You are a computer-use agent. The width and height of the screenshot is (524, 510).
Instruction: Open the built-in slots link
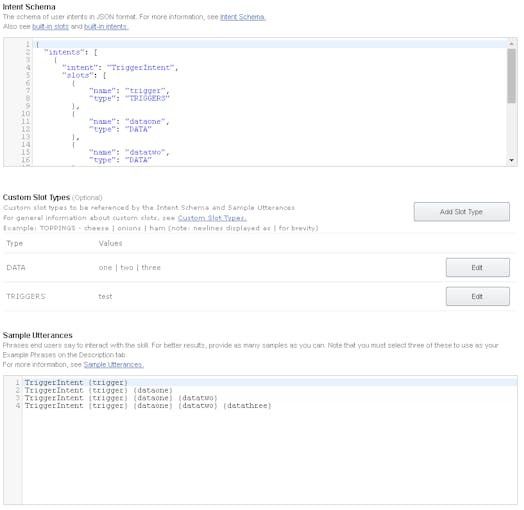[x=50, y=26]
